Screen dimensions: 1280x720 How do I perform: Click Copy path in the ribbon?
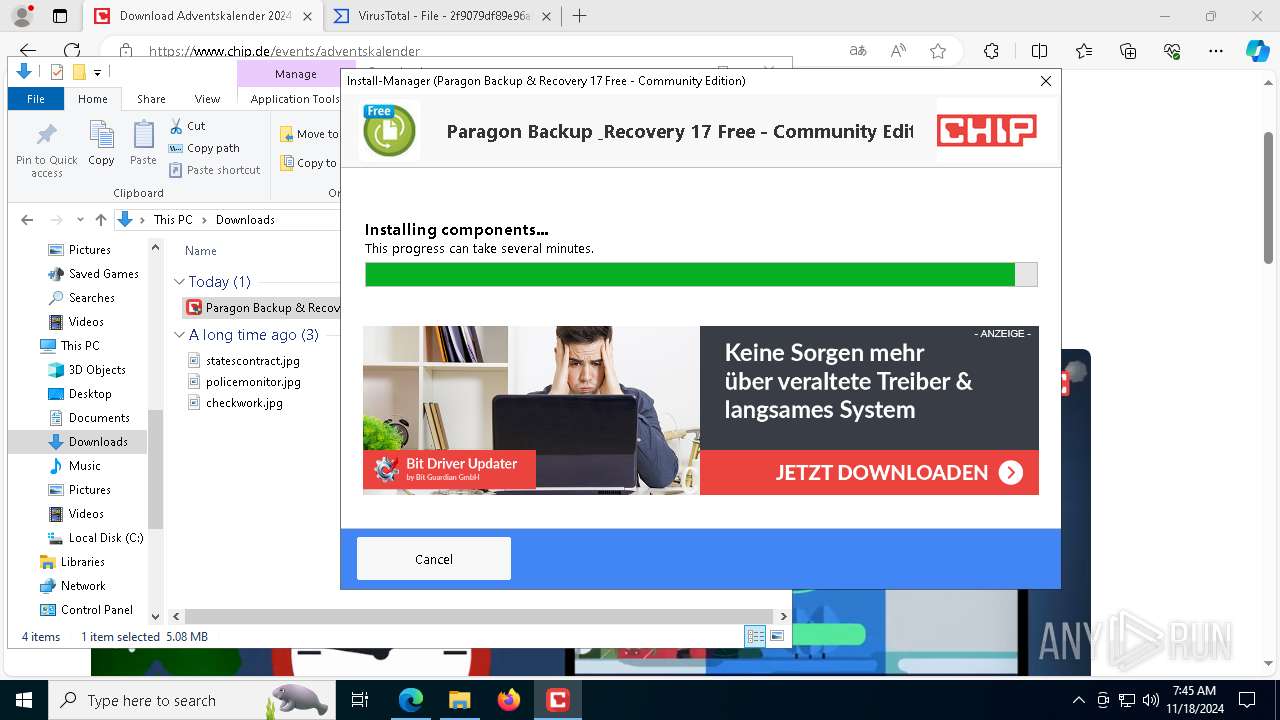coord(204,148)
